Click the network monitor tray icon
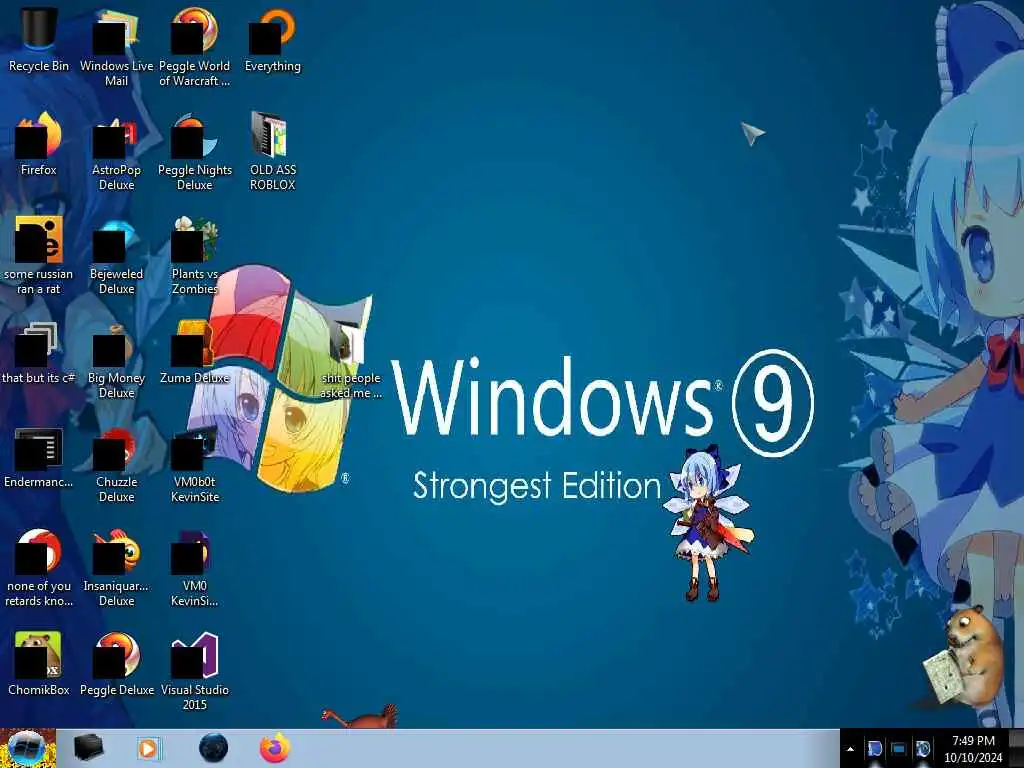Screen dimensions: 1024x768 (x=899, y=749)
